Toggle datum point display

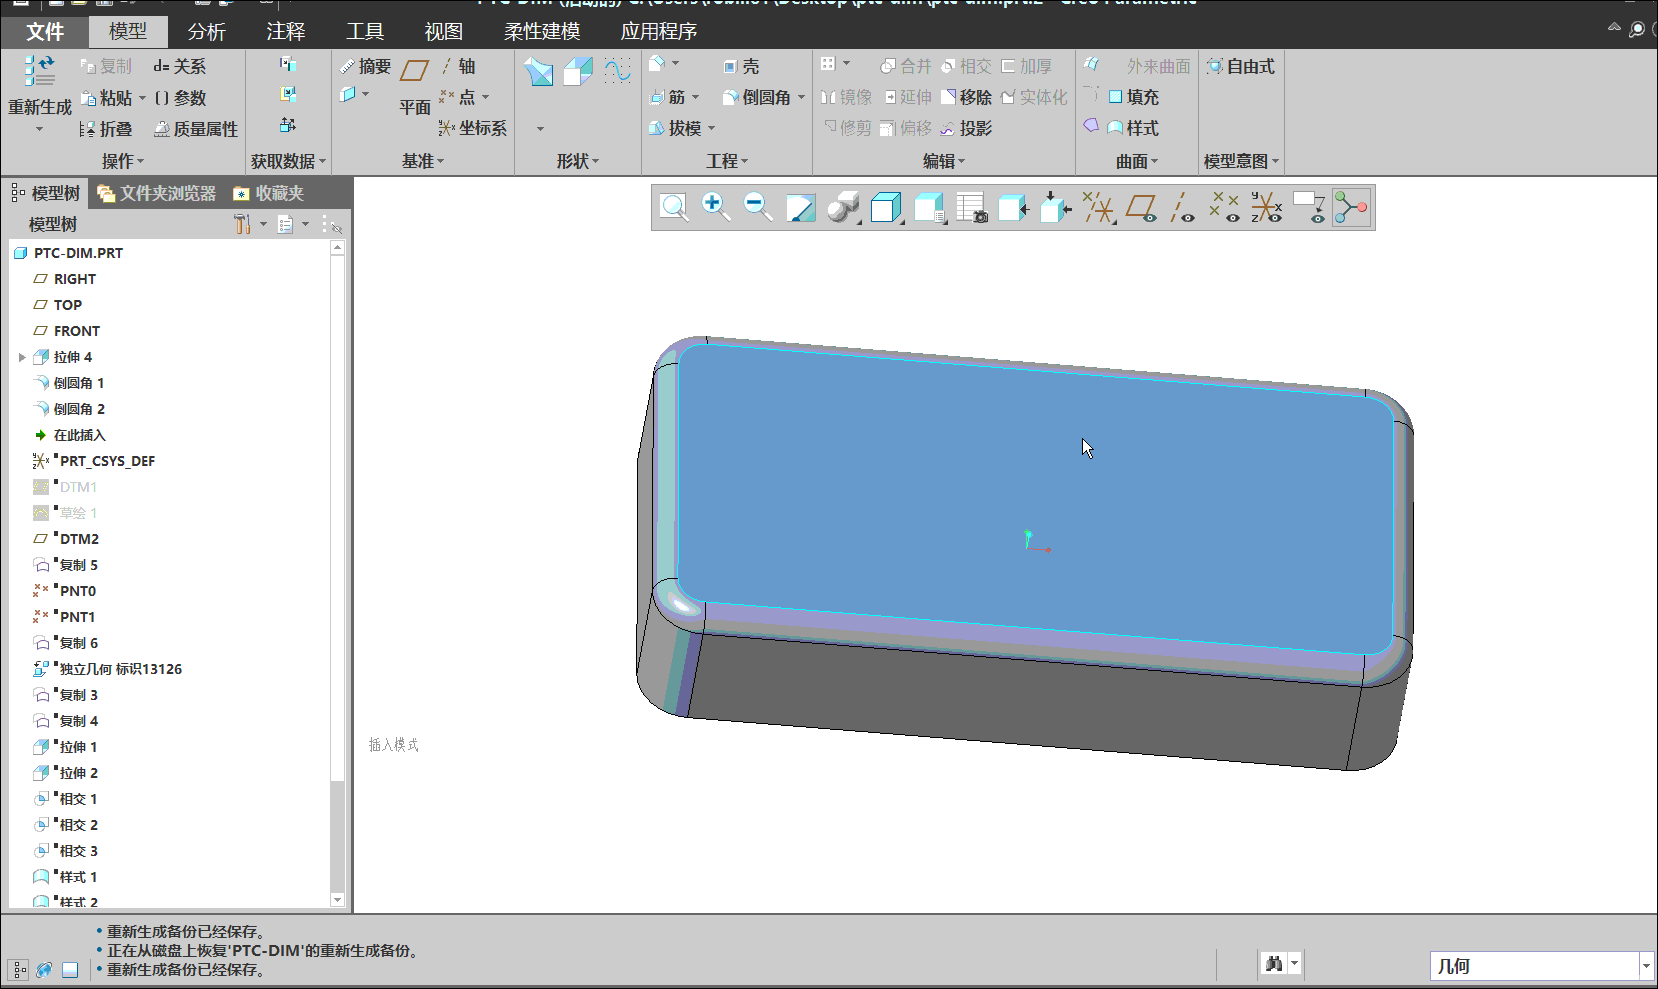[x=1224, y=208]
